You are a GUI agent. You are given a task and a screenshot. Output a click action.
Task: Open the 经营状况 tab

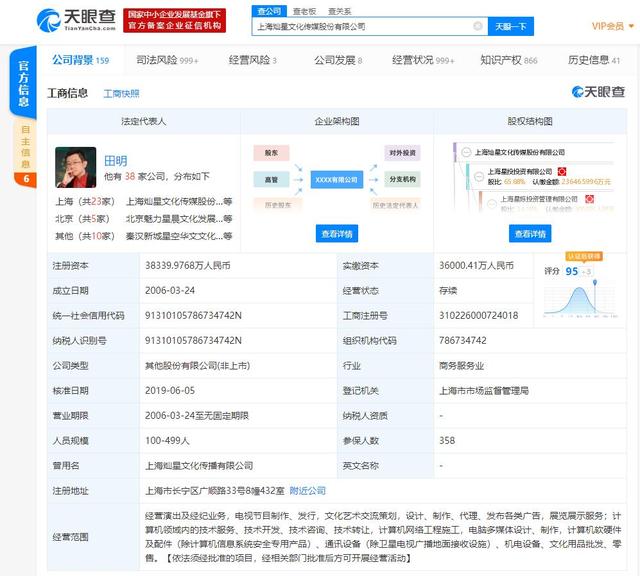[x=423, y=60]
